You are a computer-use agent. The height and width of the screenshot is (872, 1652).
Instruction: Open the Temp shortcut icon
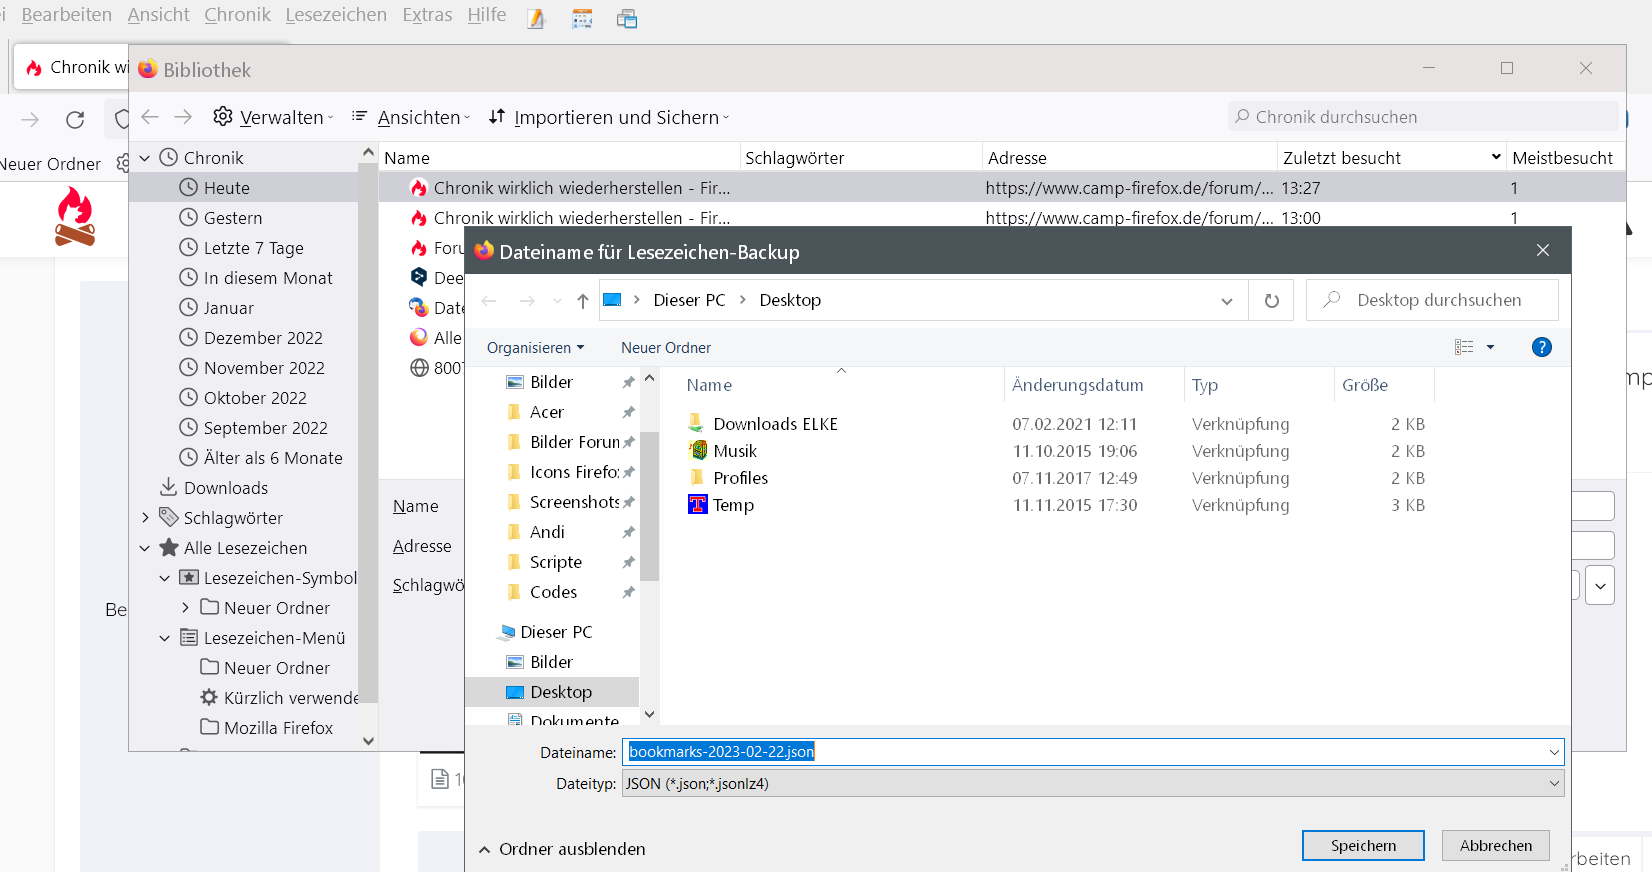697,505
